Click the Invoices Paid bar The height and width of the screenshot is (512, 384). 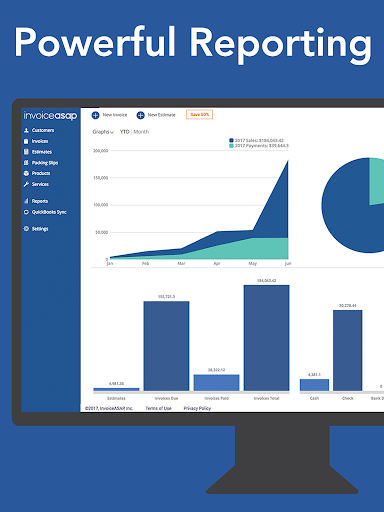tap(216, 383)
